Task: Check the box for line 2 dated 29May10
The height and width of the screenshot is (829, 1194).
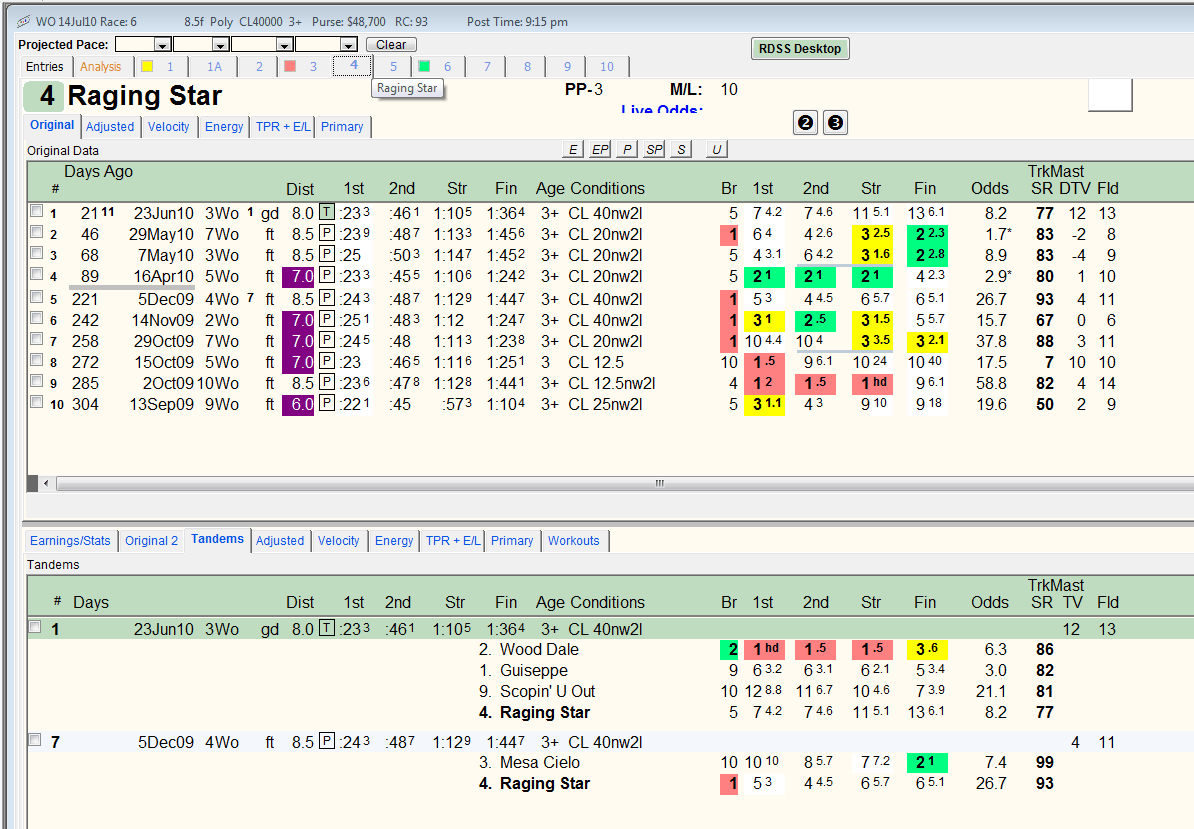Action: point(36,232)
